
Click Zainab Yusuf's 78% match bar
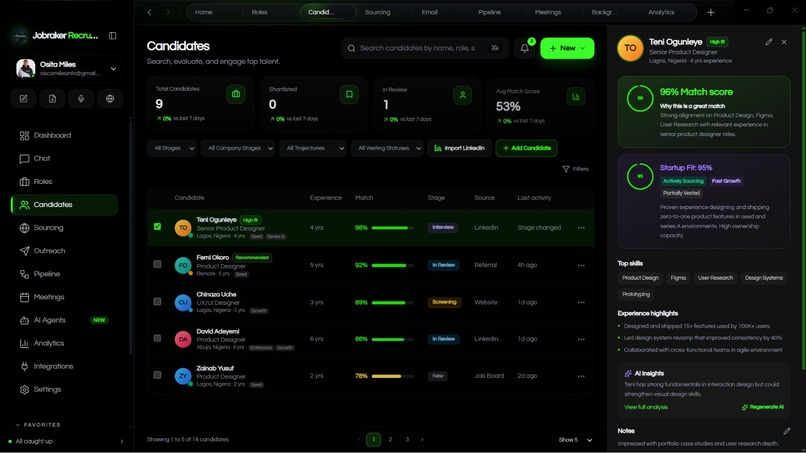click(392, 376)
